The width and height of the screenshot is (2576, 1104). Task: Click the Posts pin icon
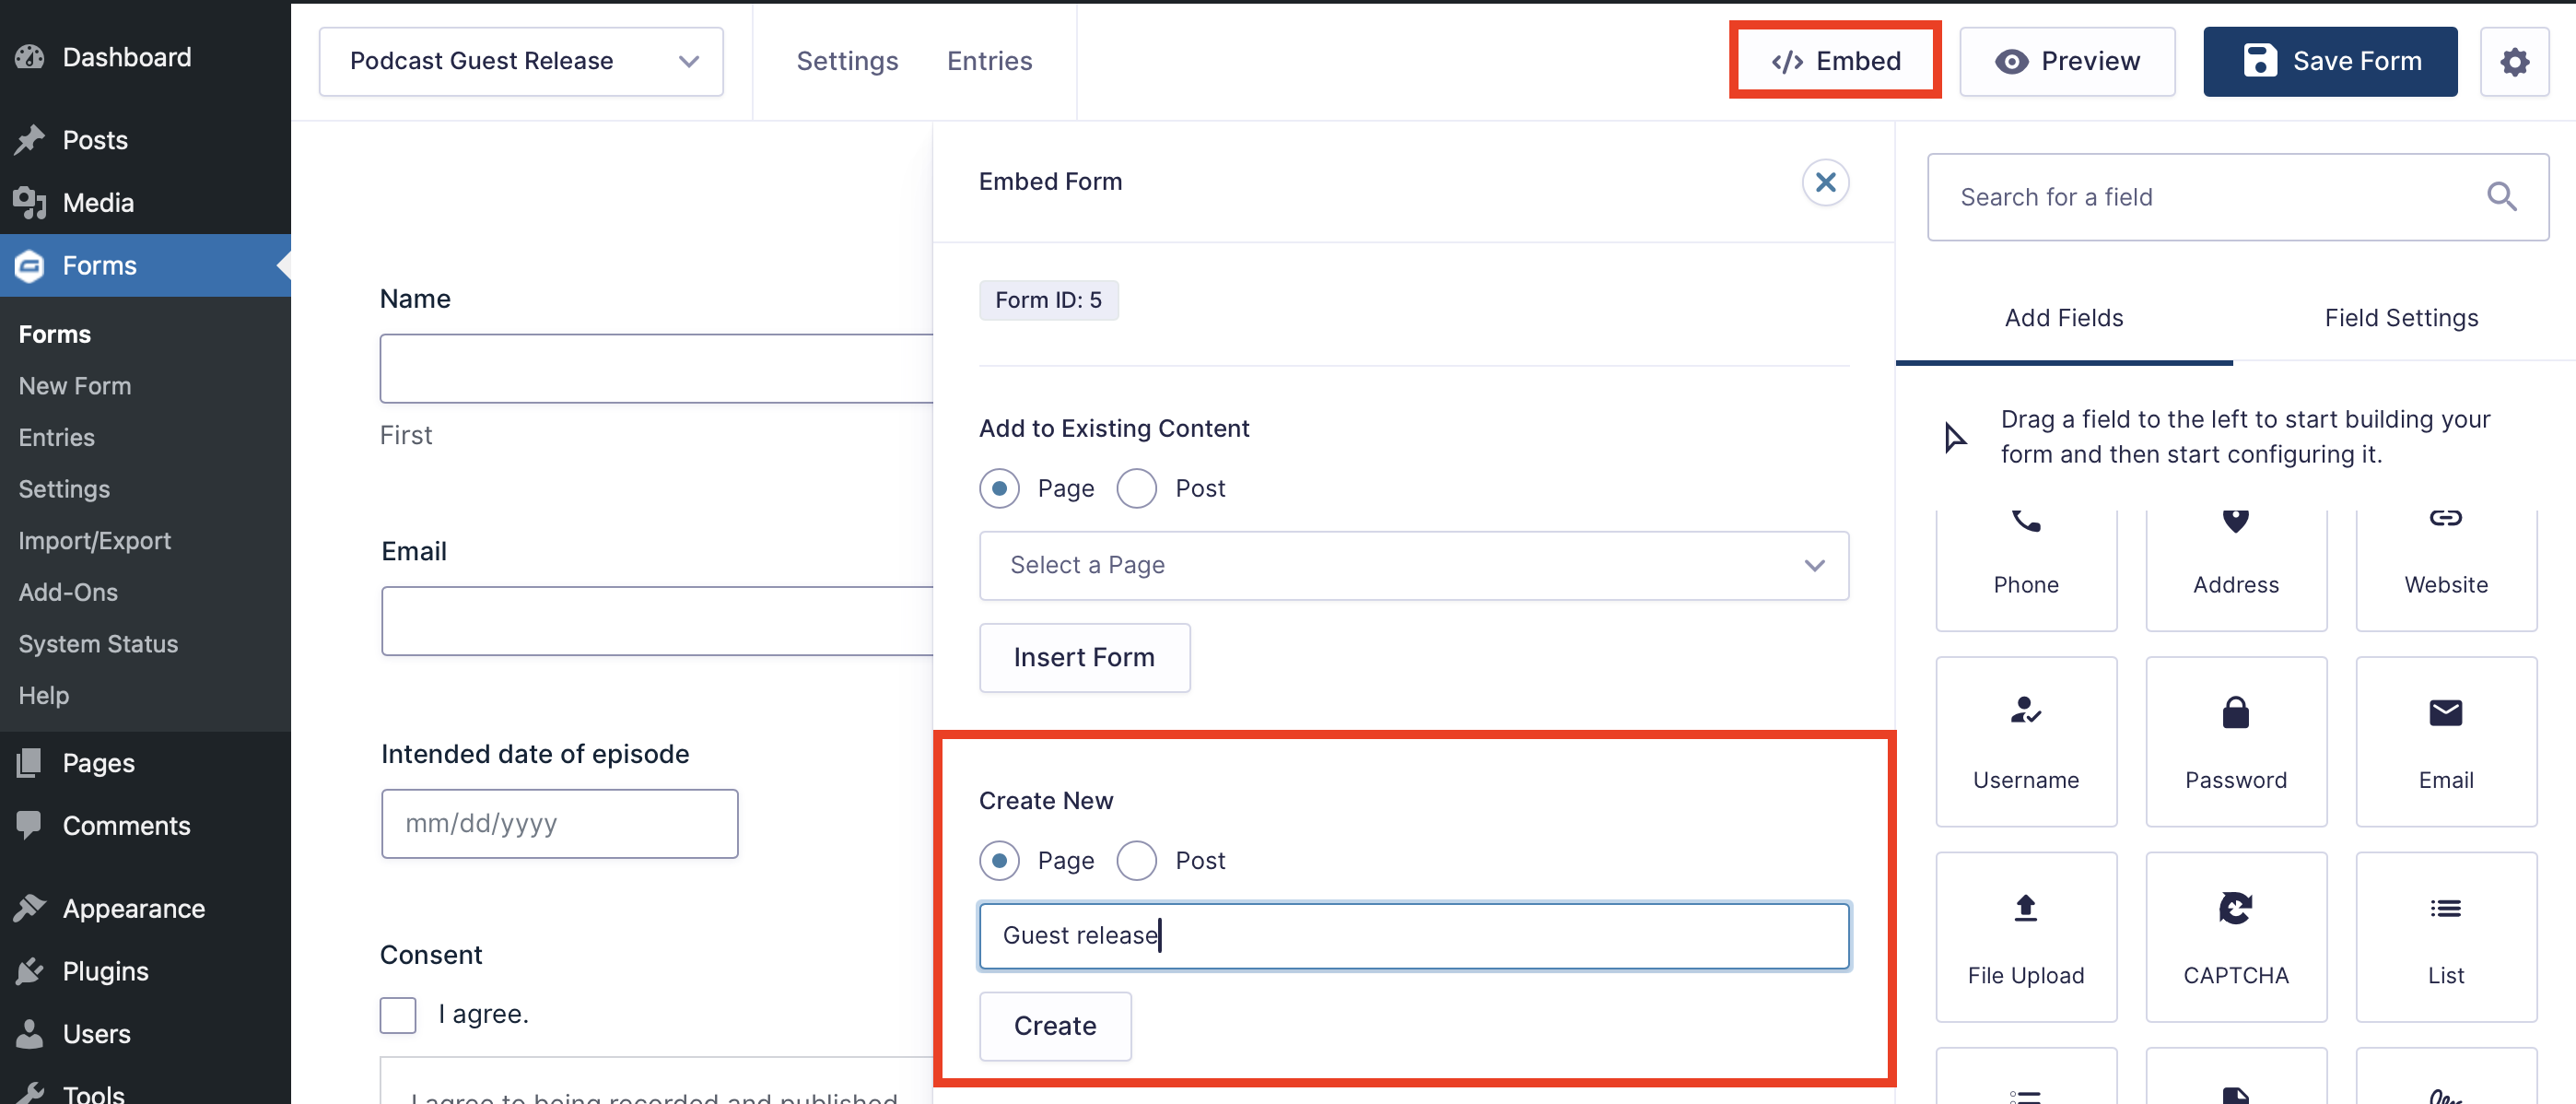[30, 139]
